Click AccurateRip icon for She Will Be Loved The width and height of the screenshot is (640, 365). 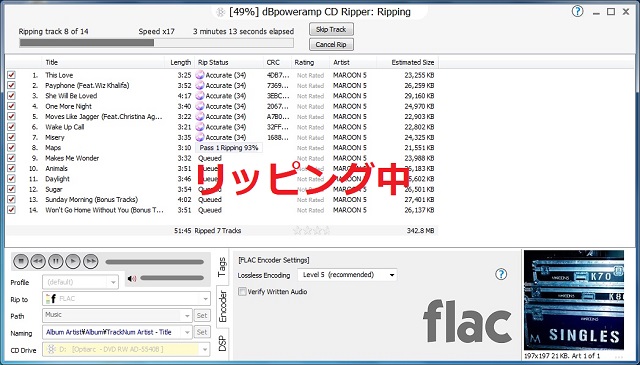(x=200, y=96)
